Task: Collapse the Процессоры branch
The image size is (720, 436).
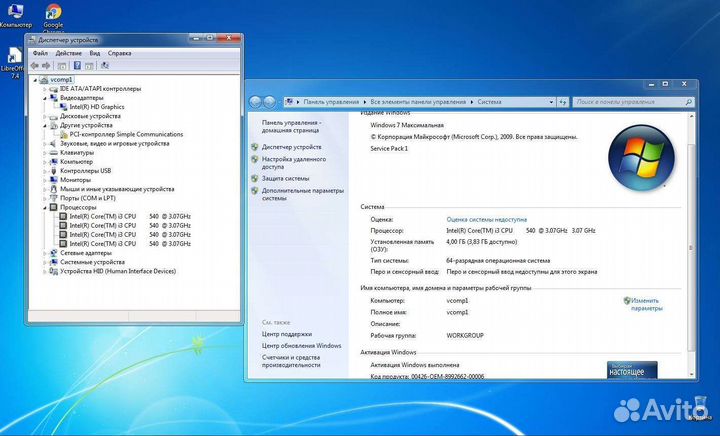Action: pos(45,207)
